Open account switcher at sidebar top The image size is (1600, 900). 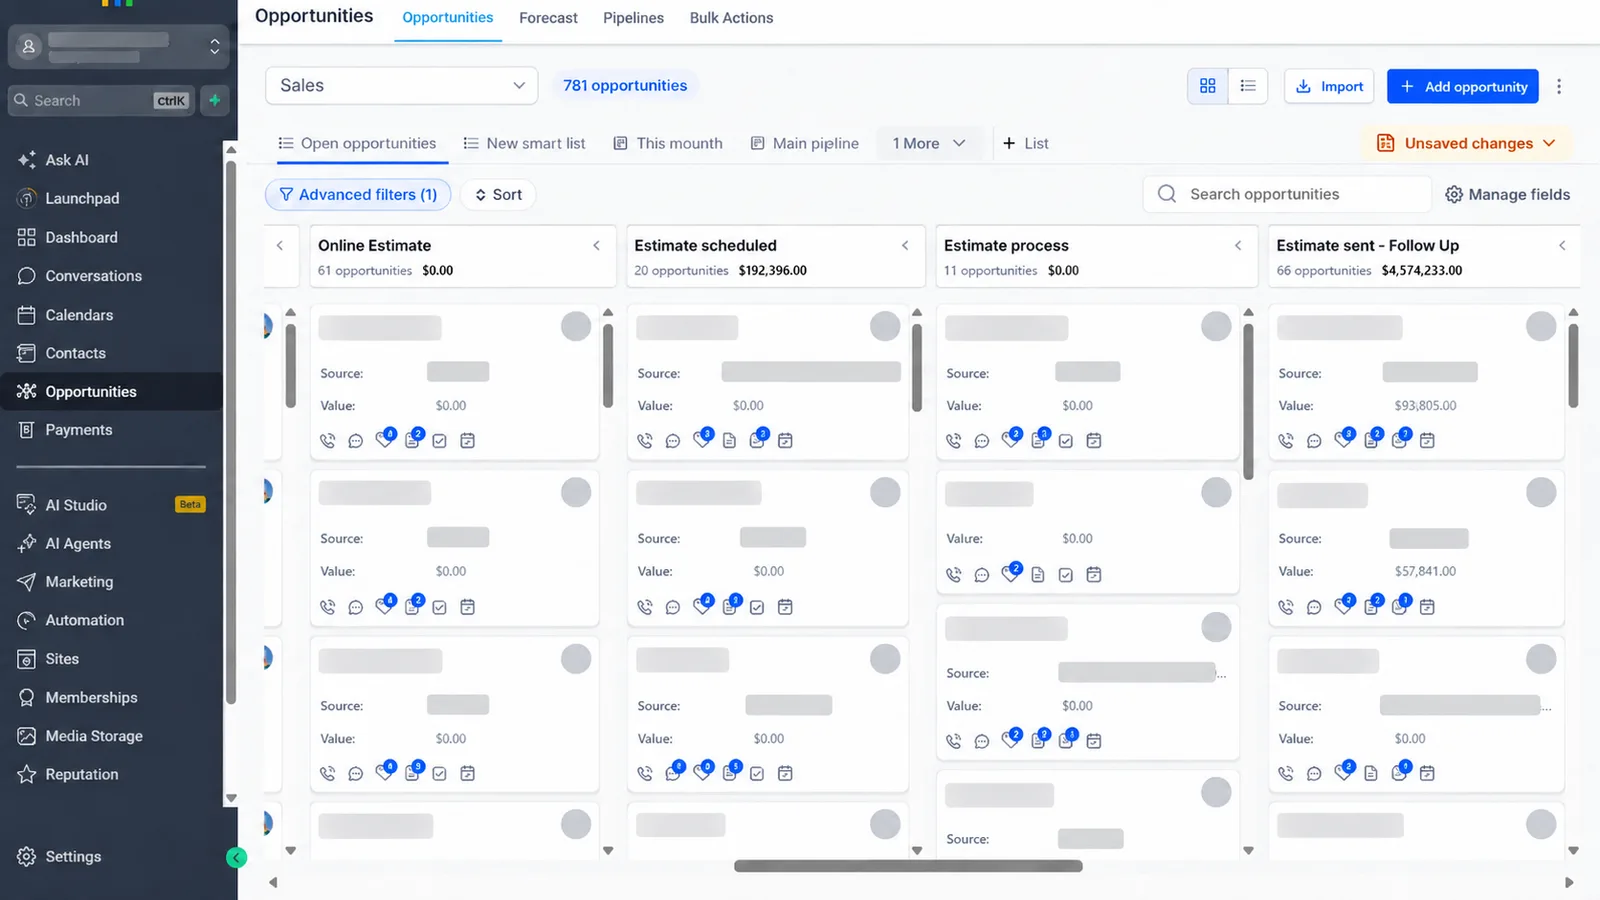pyautogui.click(x=118, y=46)
